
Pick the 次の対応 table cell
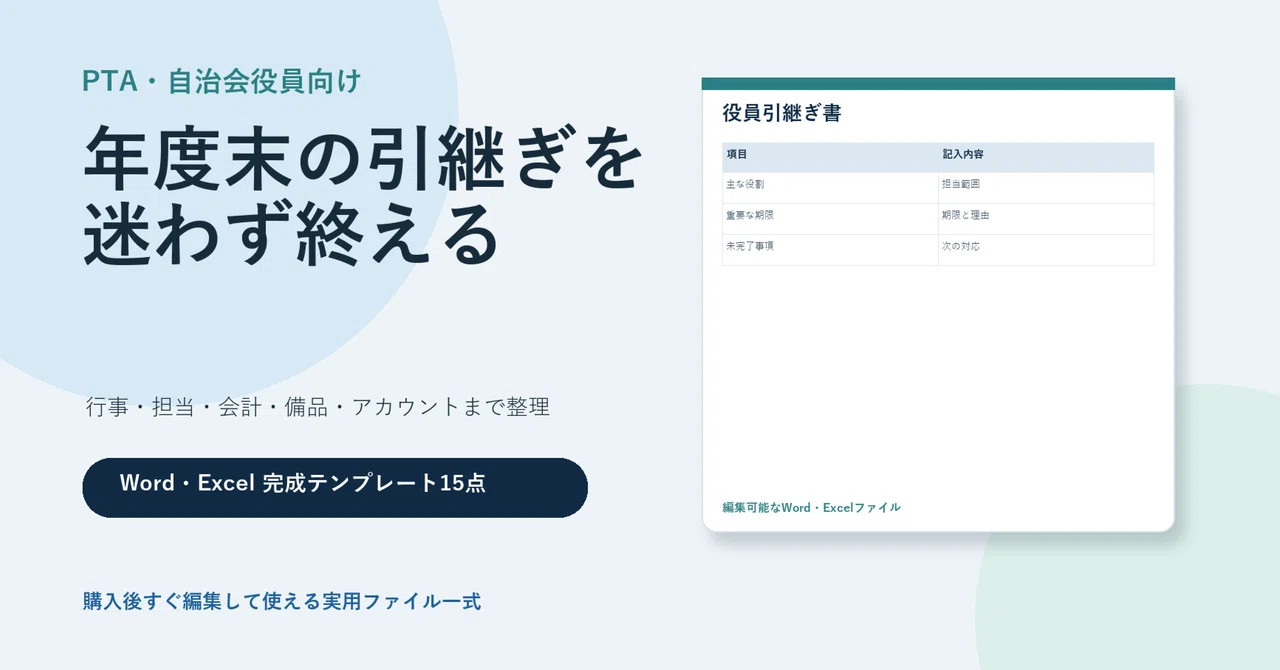1046,250
